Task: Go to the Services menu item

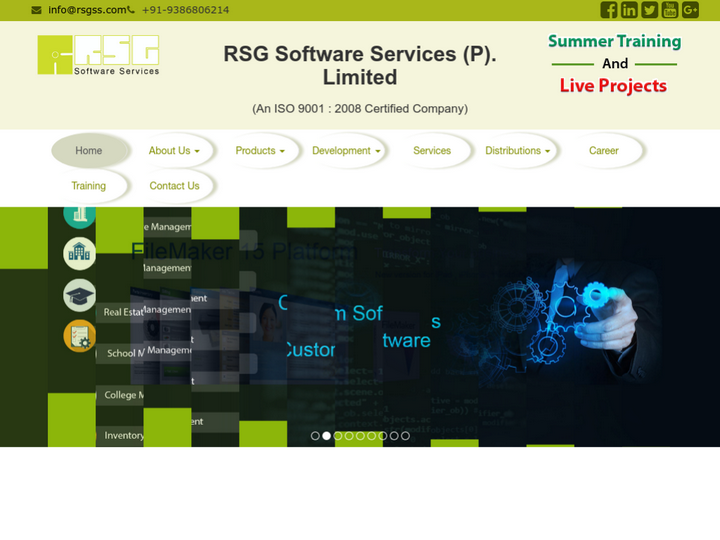Action: pos(432,151)
